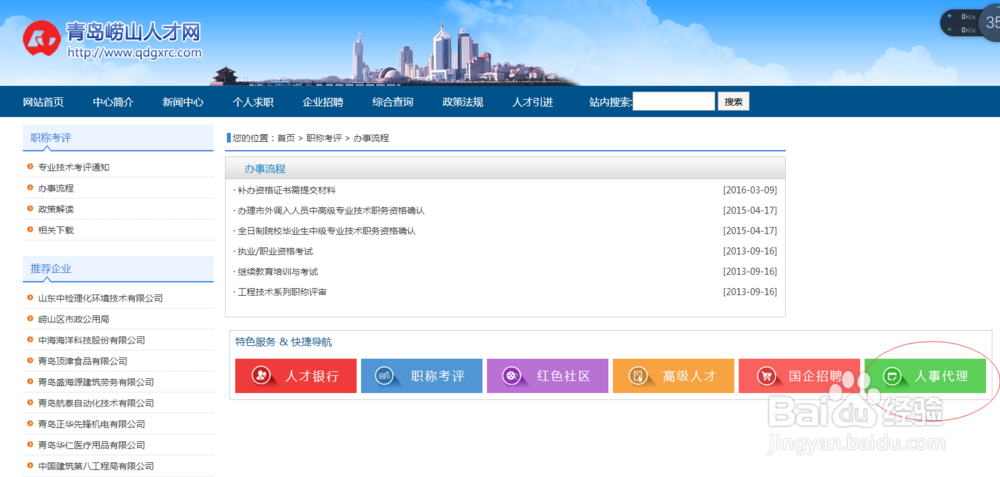Open the 执业/职业资格考试 article
This screenshot has width=1000, height=477.
click(x=275, y=251)
